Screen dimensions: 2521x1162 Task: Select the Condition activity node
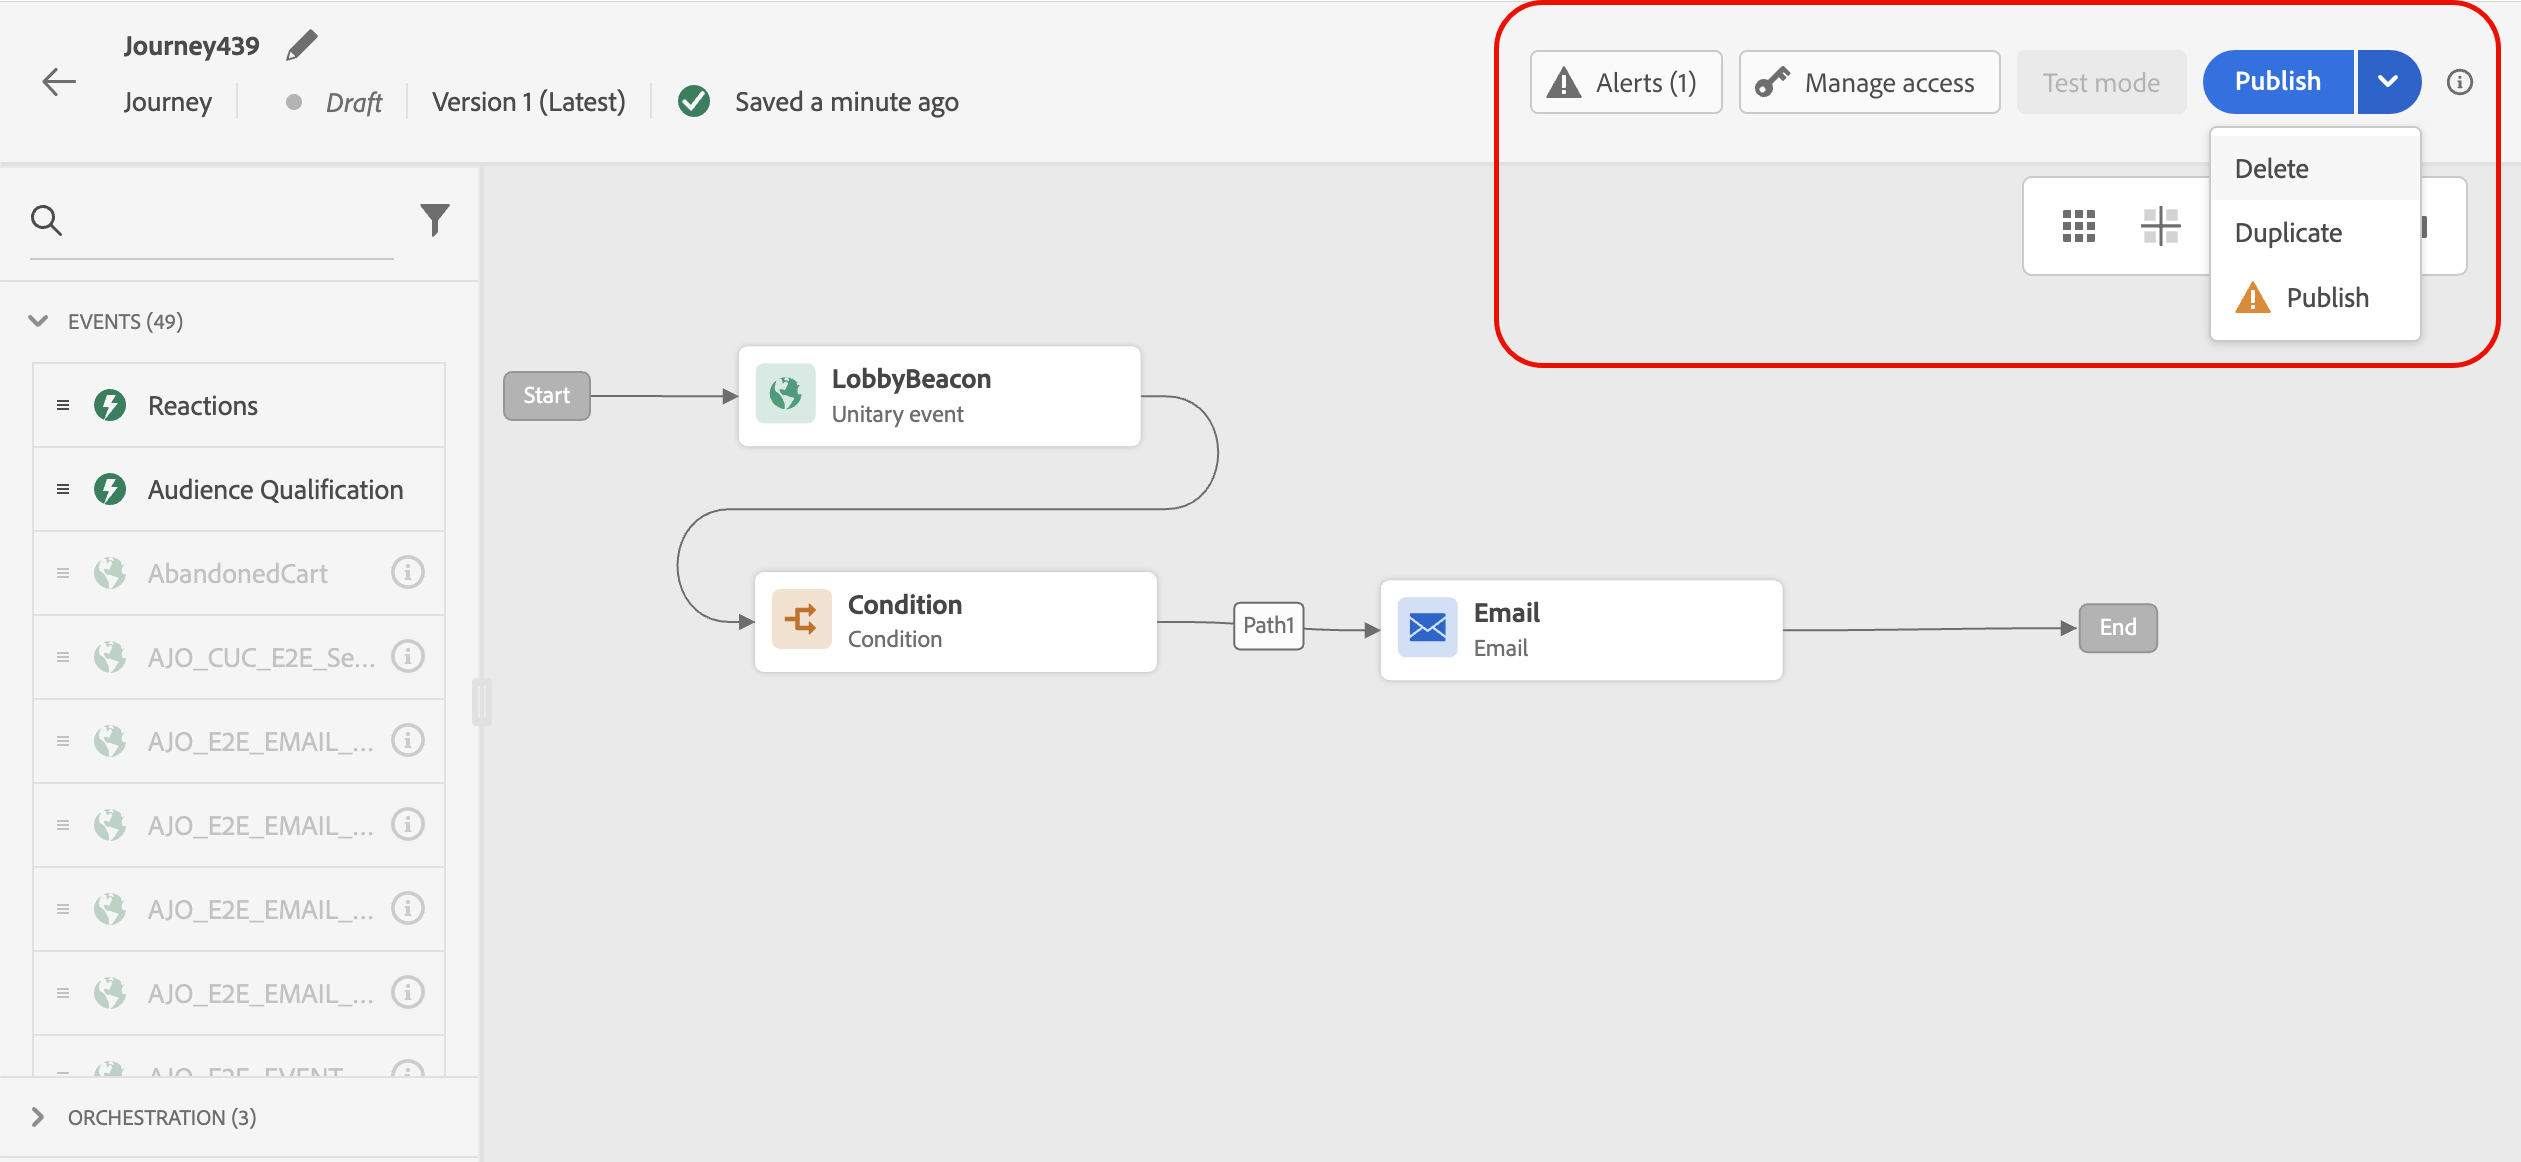pos(955,621)
